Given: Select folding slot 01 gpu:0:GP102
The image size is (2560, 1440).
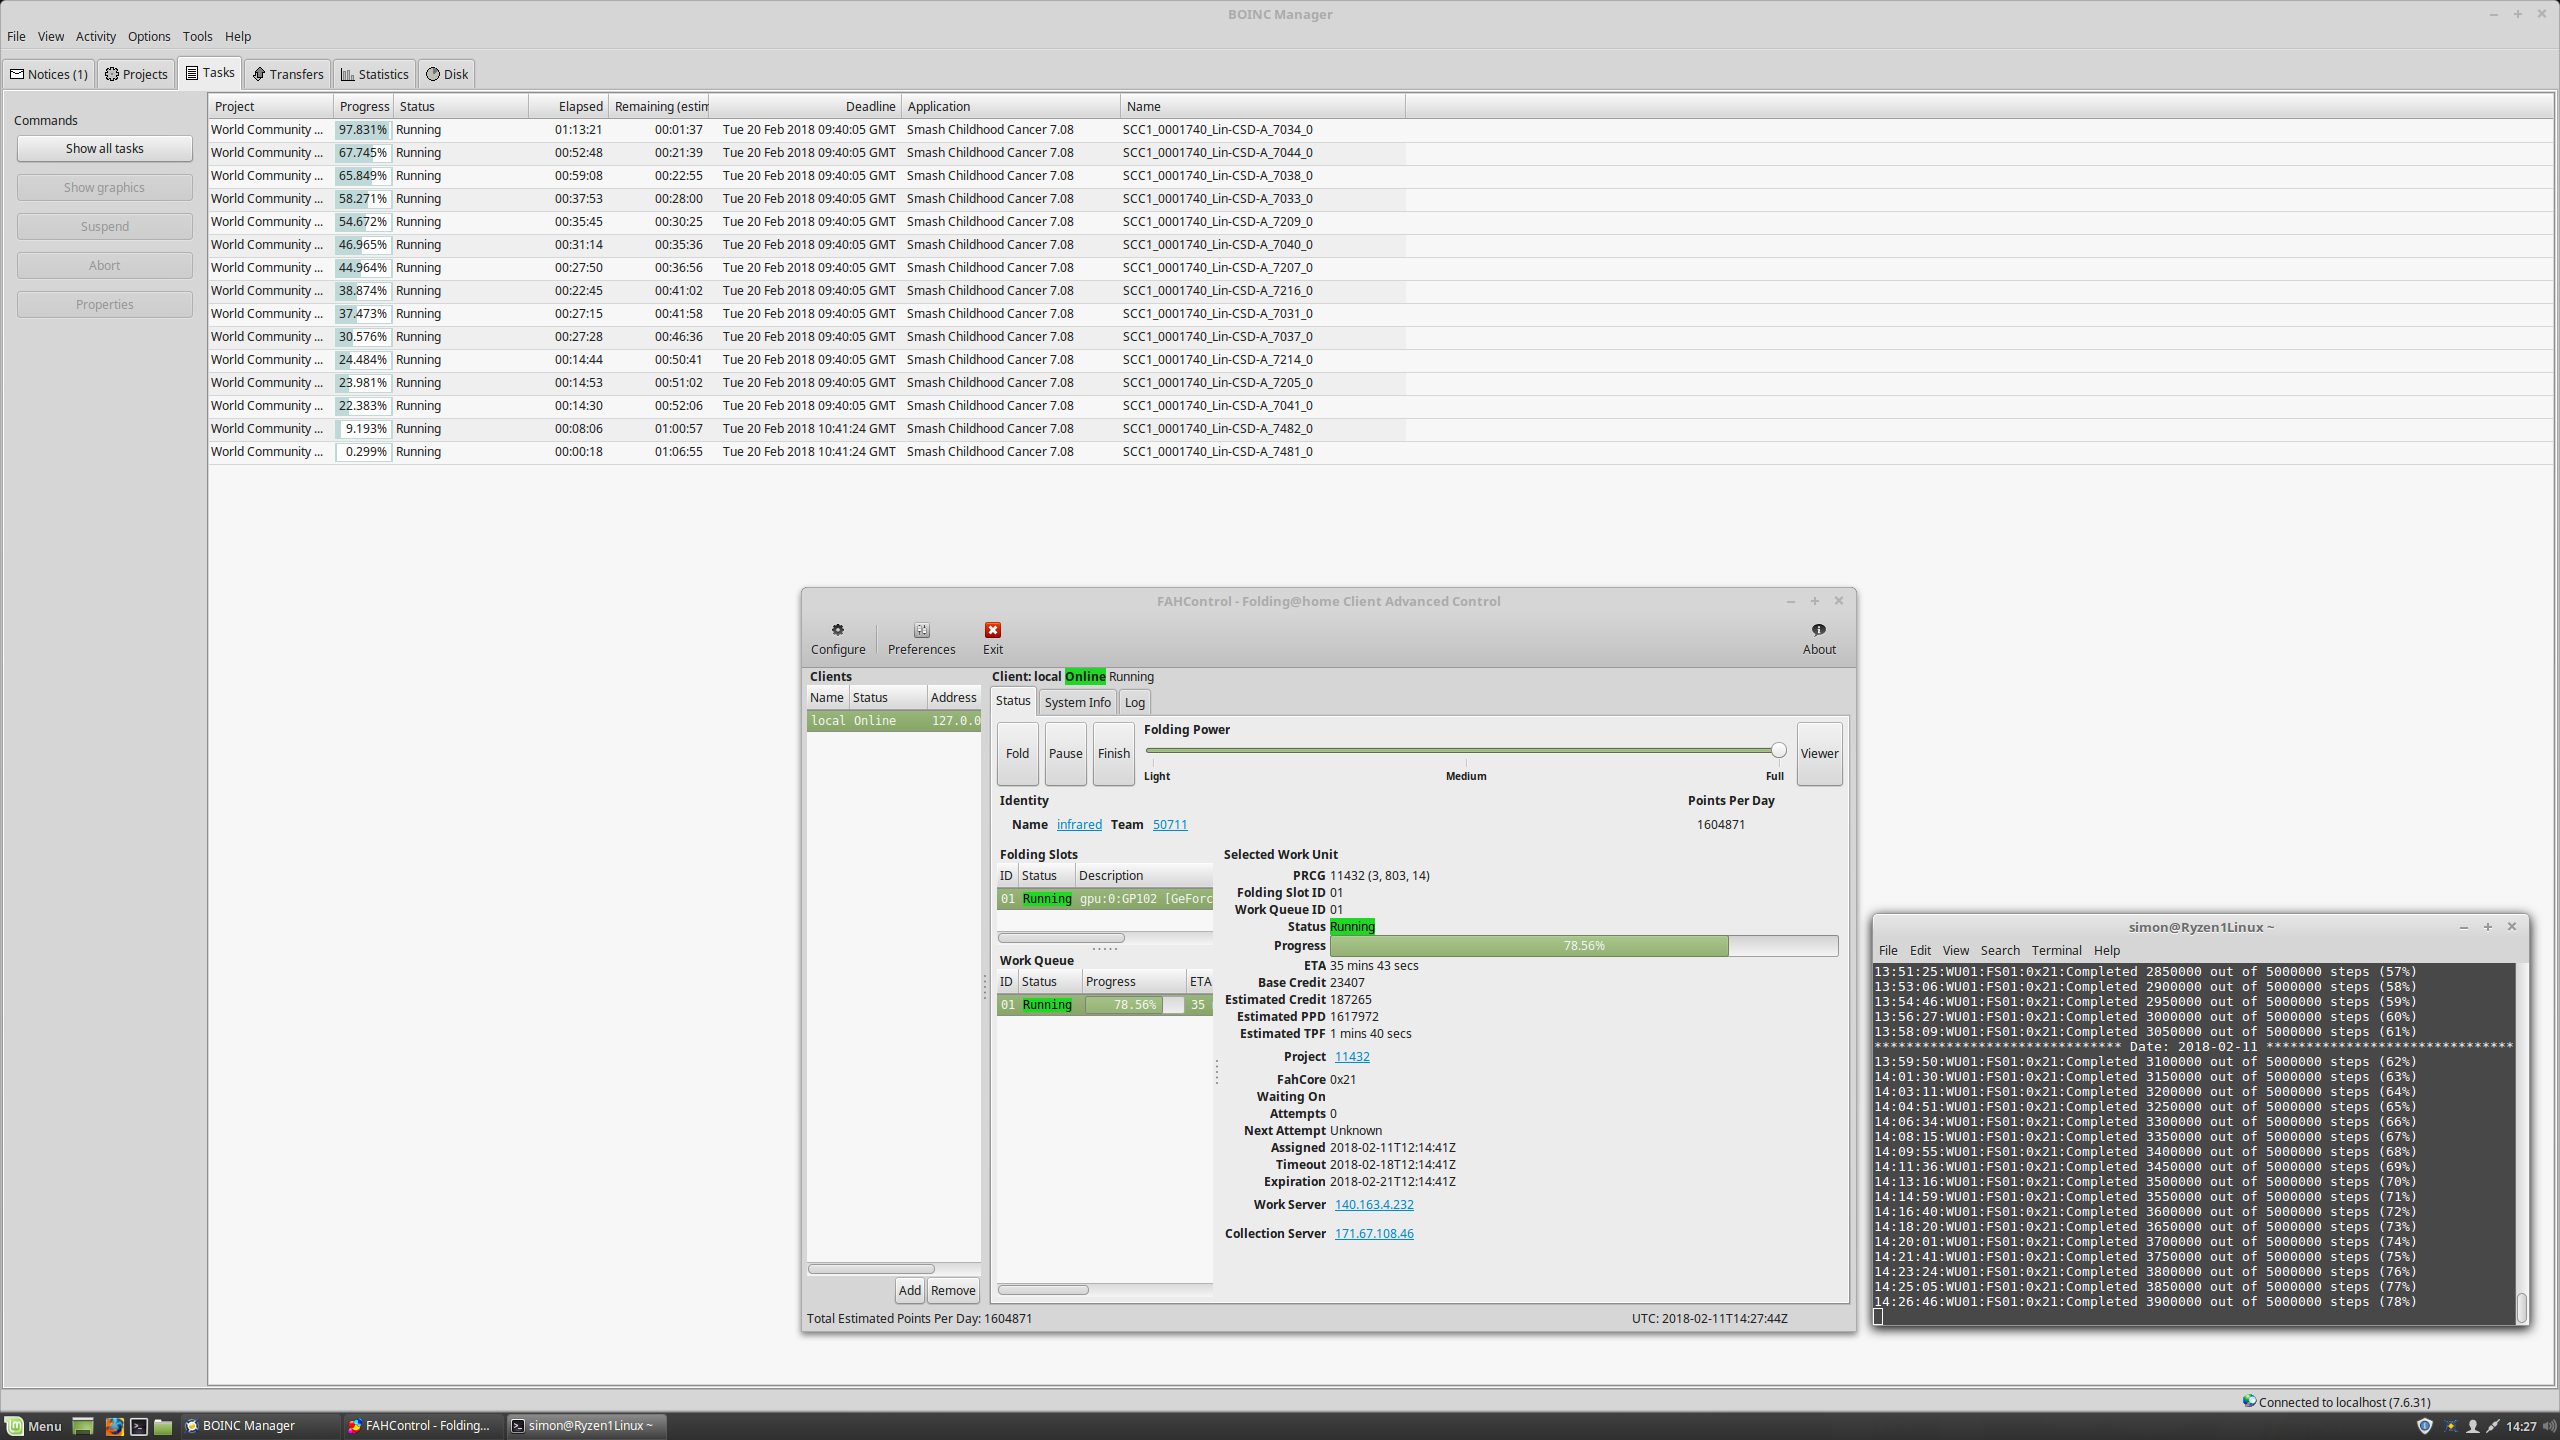Looking at the screenshot, I should tap(1105, 899).
